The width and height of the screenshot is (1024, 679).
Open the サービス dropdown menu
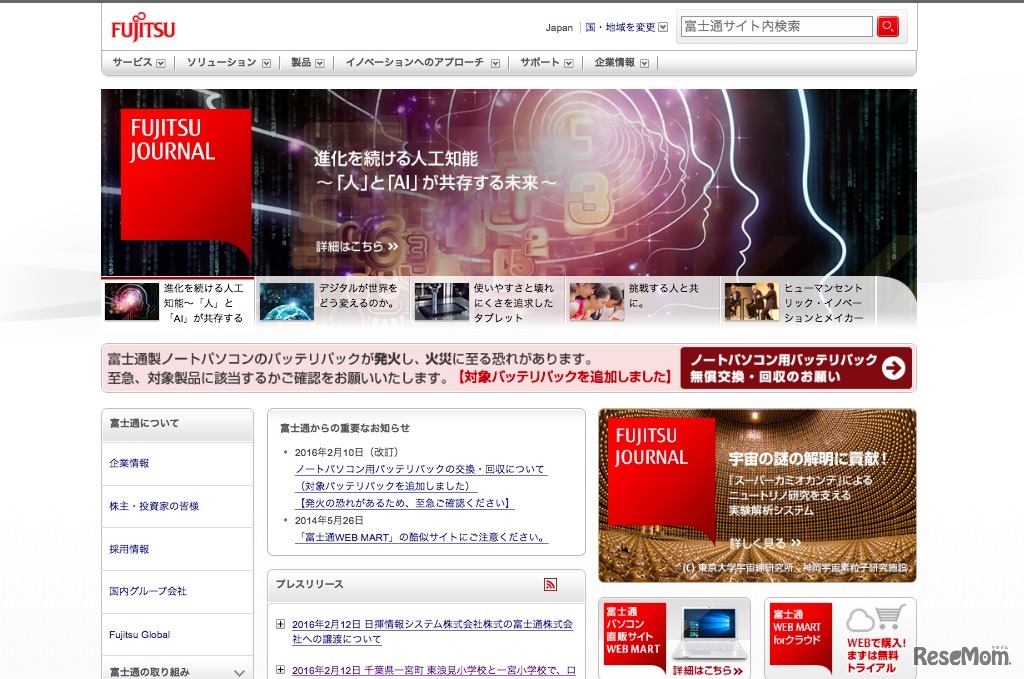[x=138, y=62]
